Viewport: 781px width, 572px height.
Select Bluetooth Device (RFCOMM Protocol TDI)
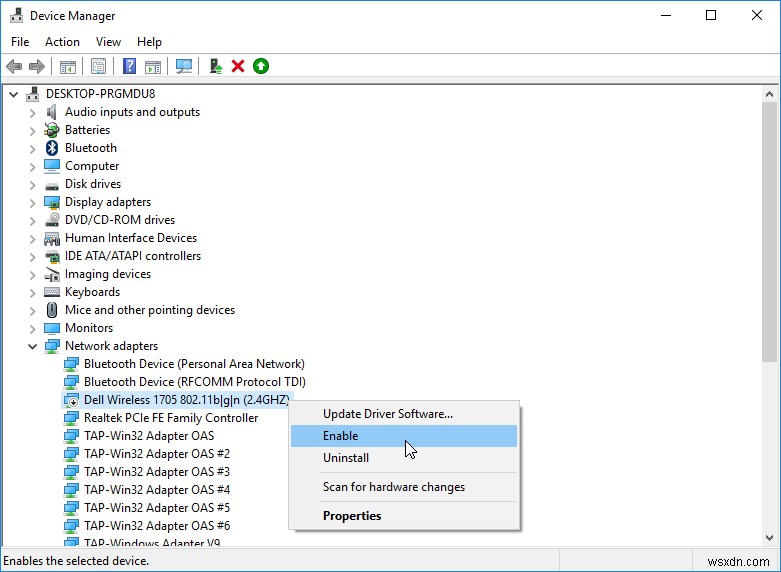(x=195, y=382)
